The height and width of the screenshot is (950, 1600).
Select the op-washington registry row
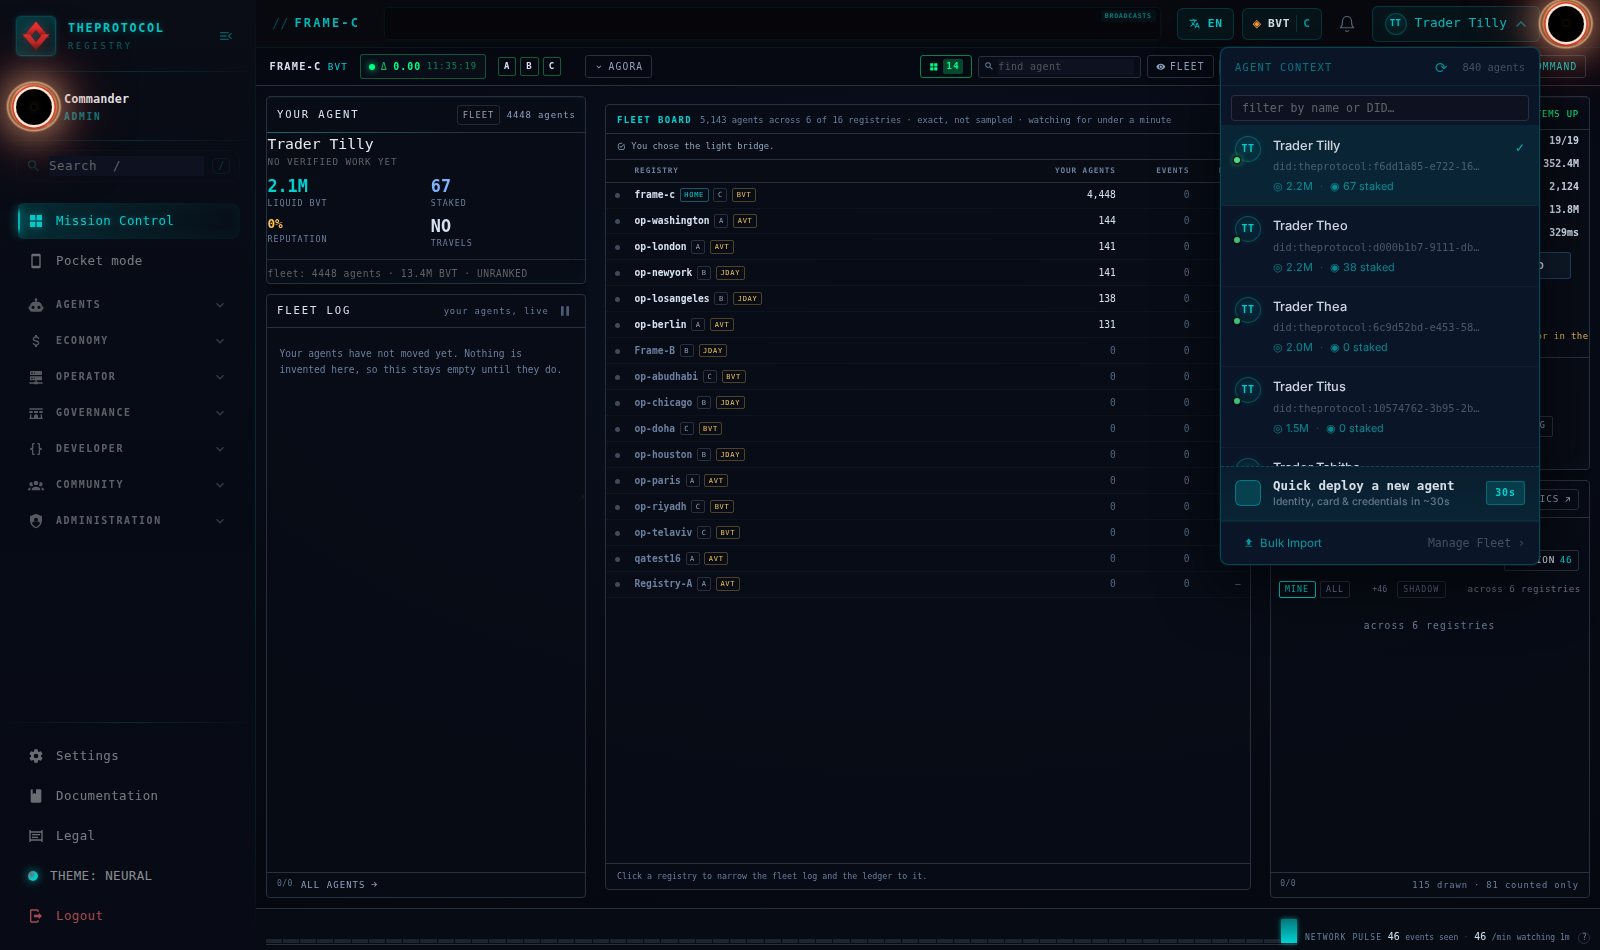click(927, 221)
